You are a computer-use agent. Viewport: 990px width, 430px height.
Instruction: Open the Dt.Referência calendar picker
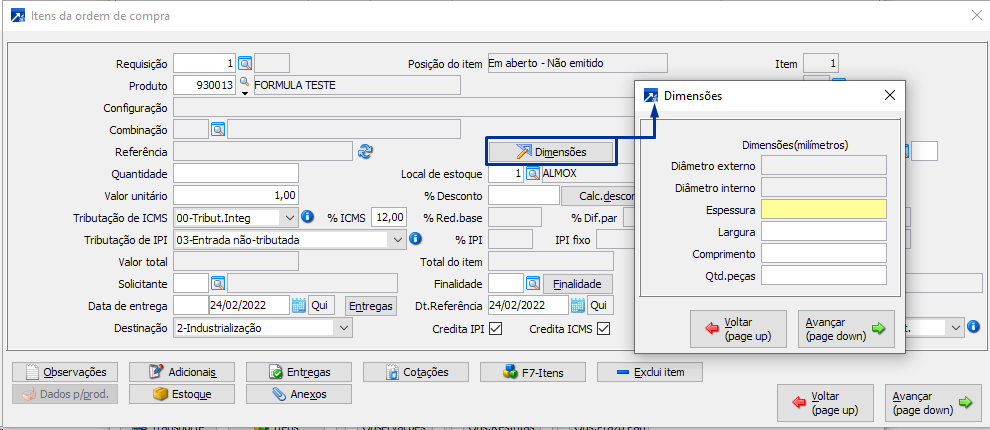click(577, 305)
